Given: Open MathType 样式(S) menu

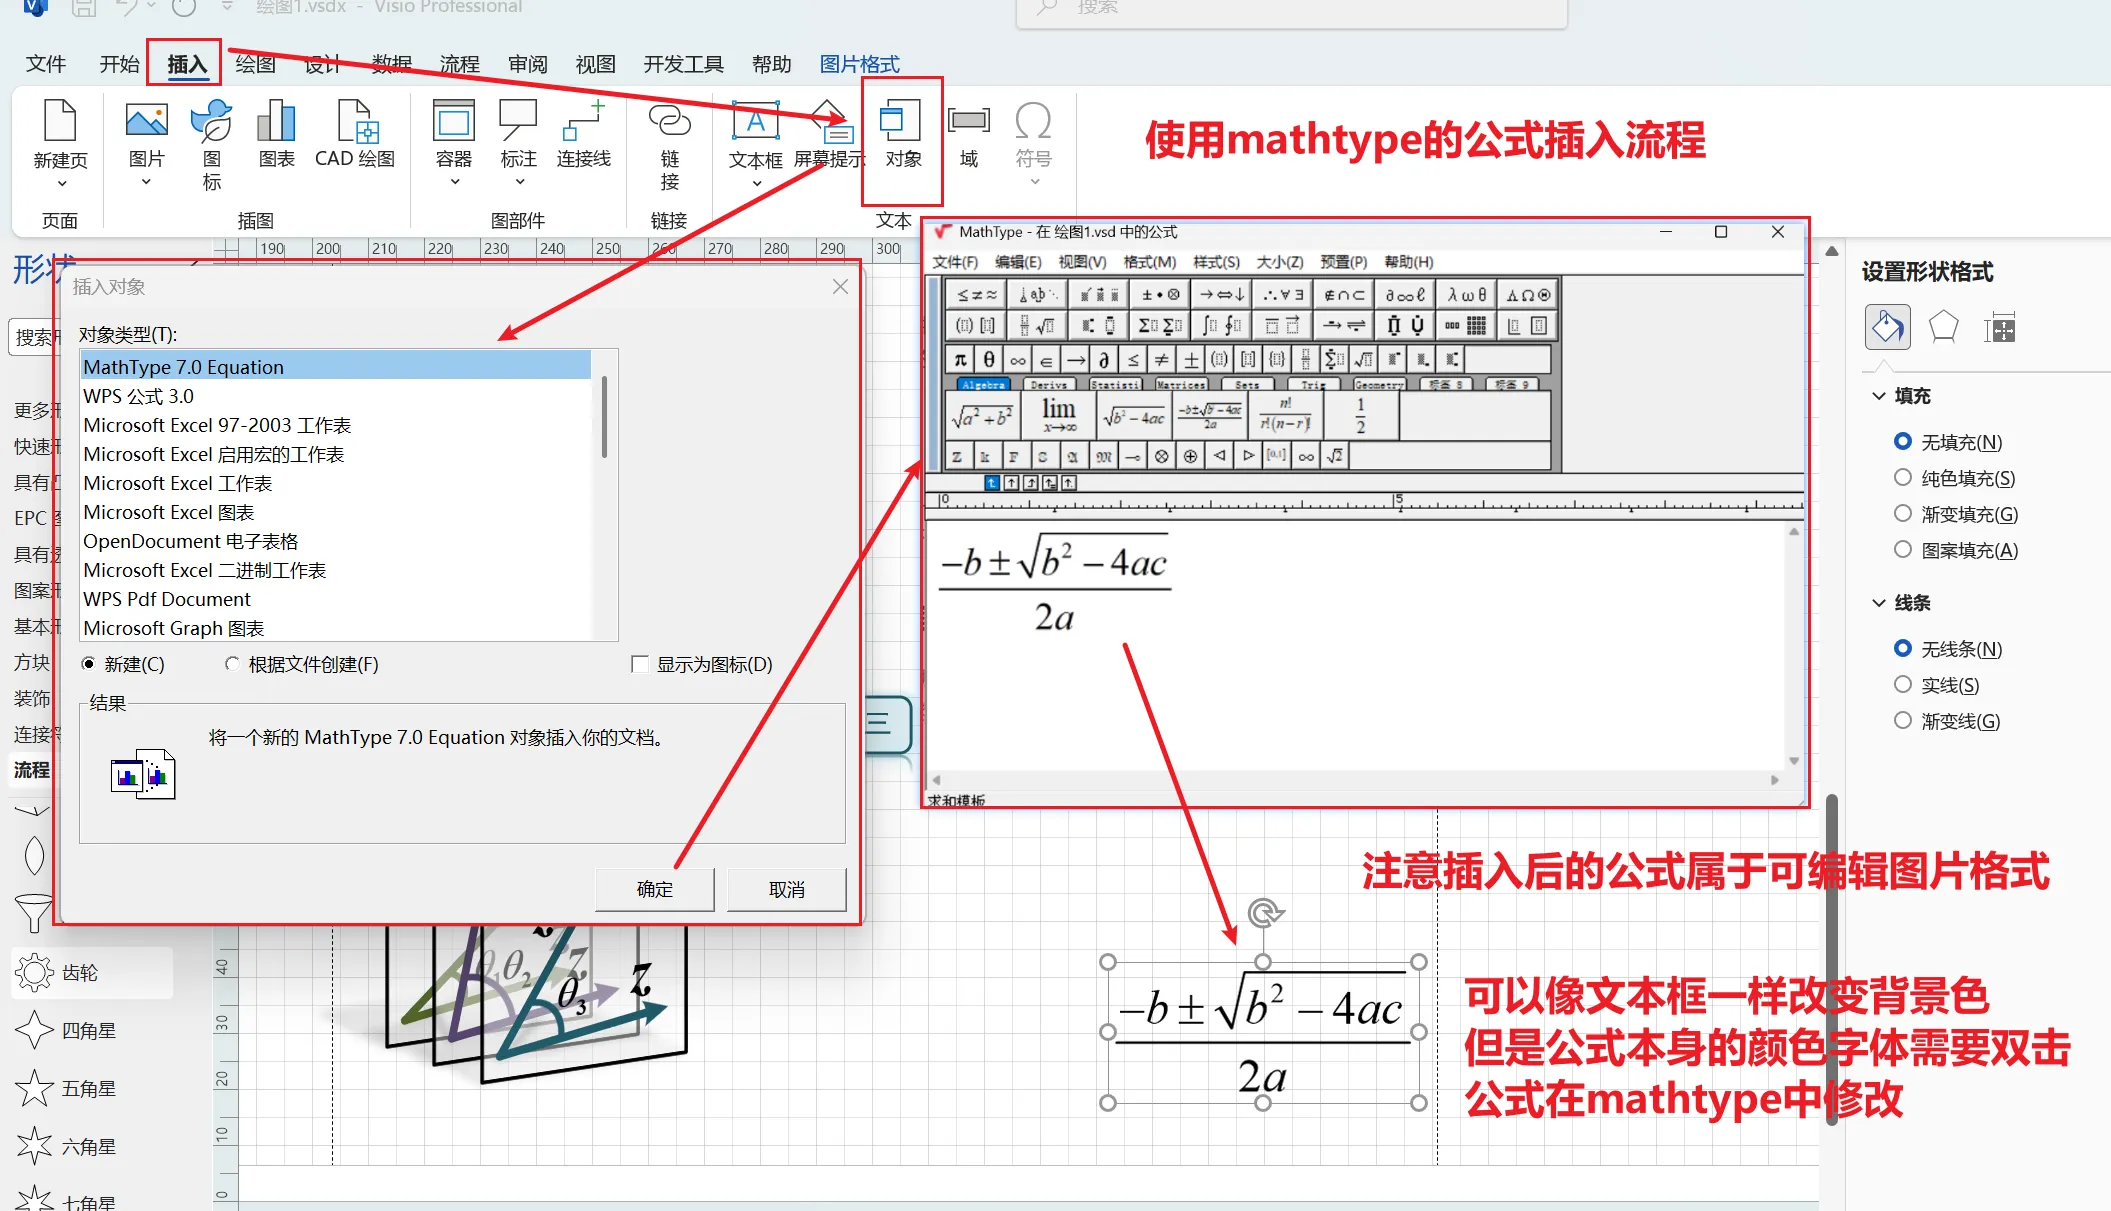Looking at the screenshot, I should click(1216, 262).
